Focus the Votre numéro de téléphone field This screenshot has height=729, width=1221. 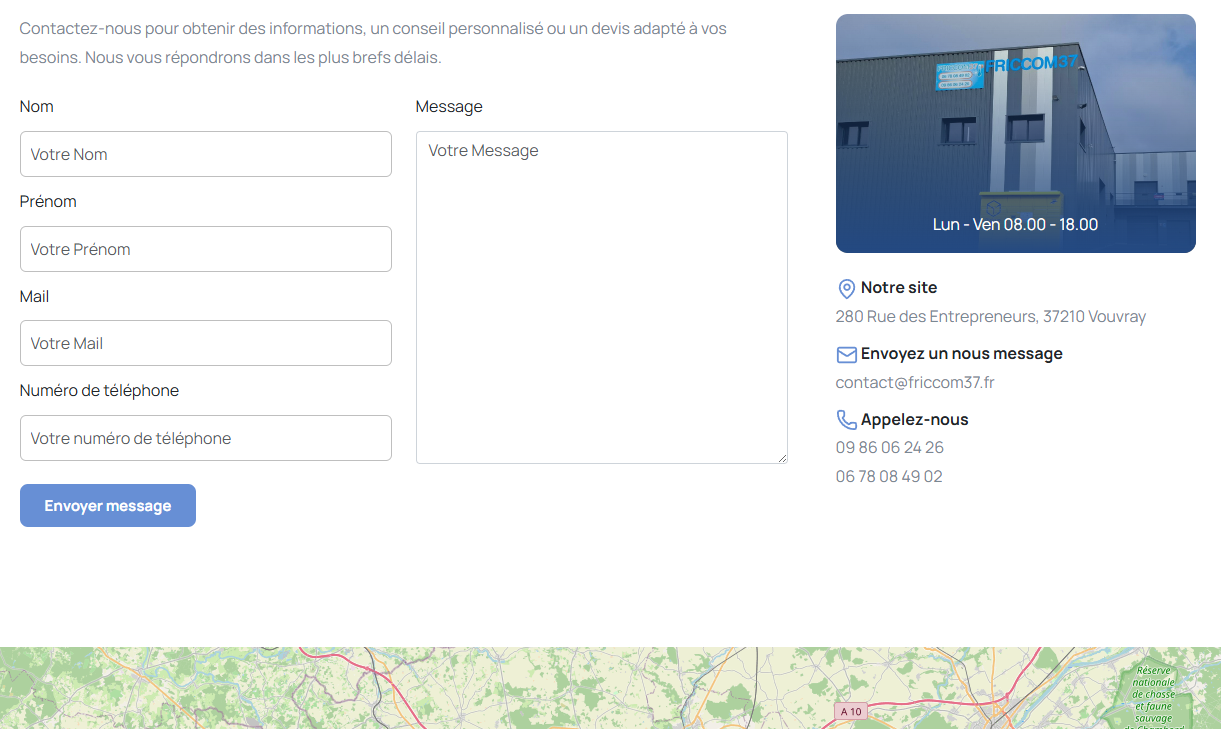tap(206, 438)
